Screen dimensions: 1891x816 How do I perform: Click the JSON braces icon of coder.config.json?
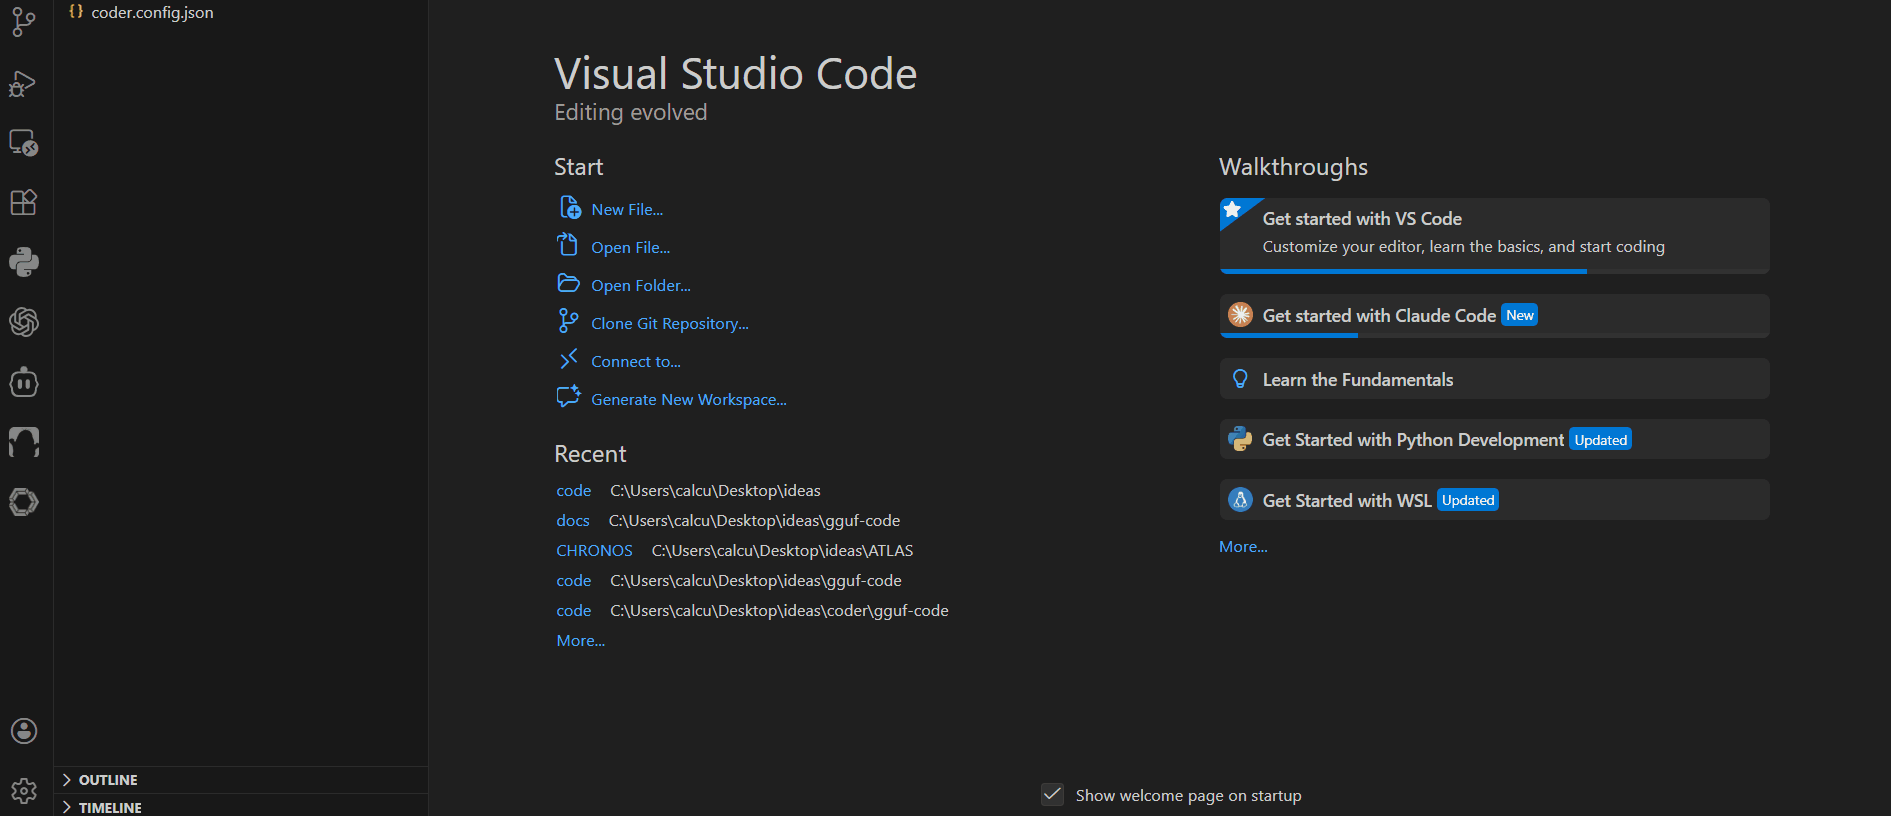[x=76, y=12]
